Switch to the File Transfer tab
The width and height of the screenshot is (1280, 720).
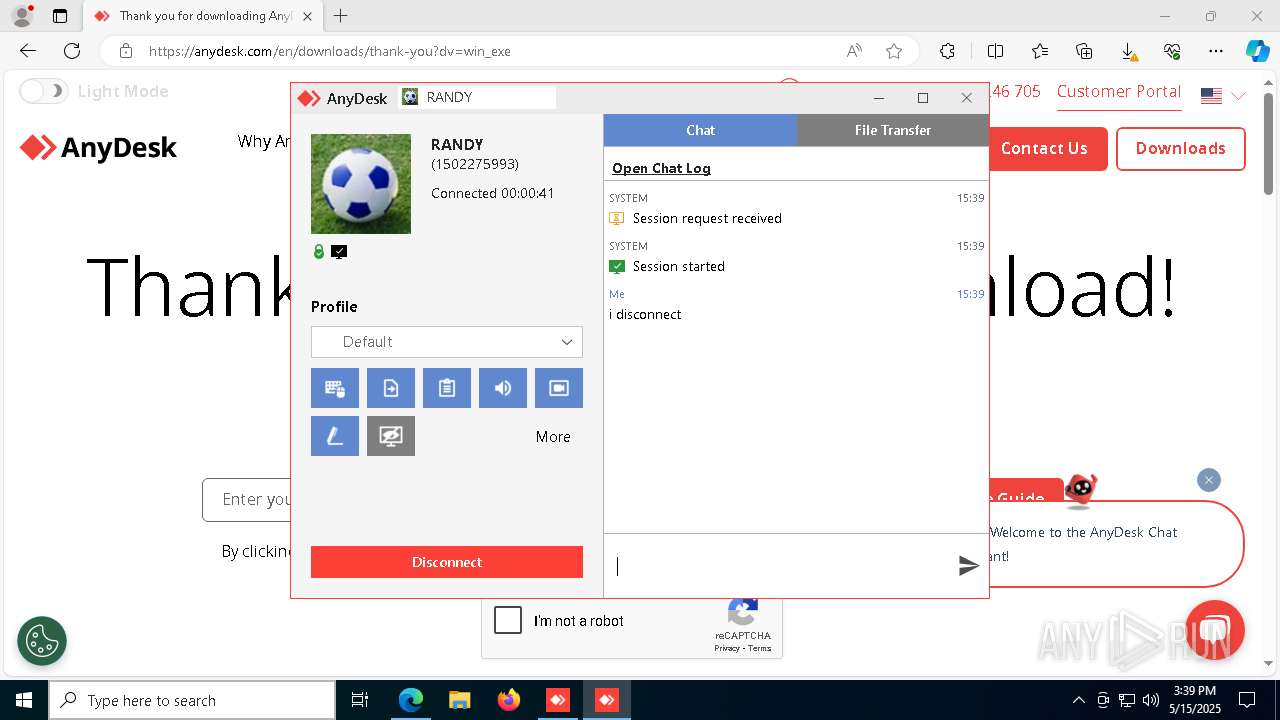pos(893,130)
